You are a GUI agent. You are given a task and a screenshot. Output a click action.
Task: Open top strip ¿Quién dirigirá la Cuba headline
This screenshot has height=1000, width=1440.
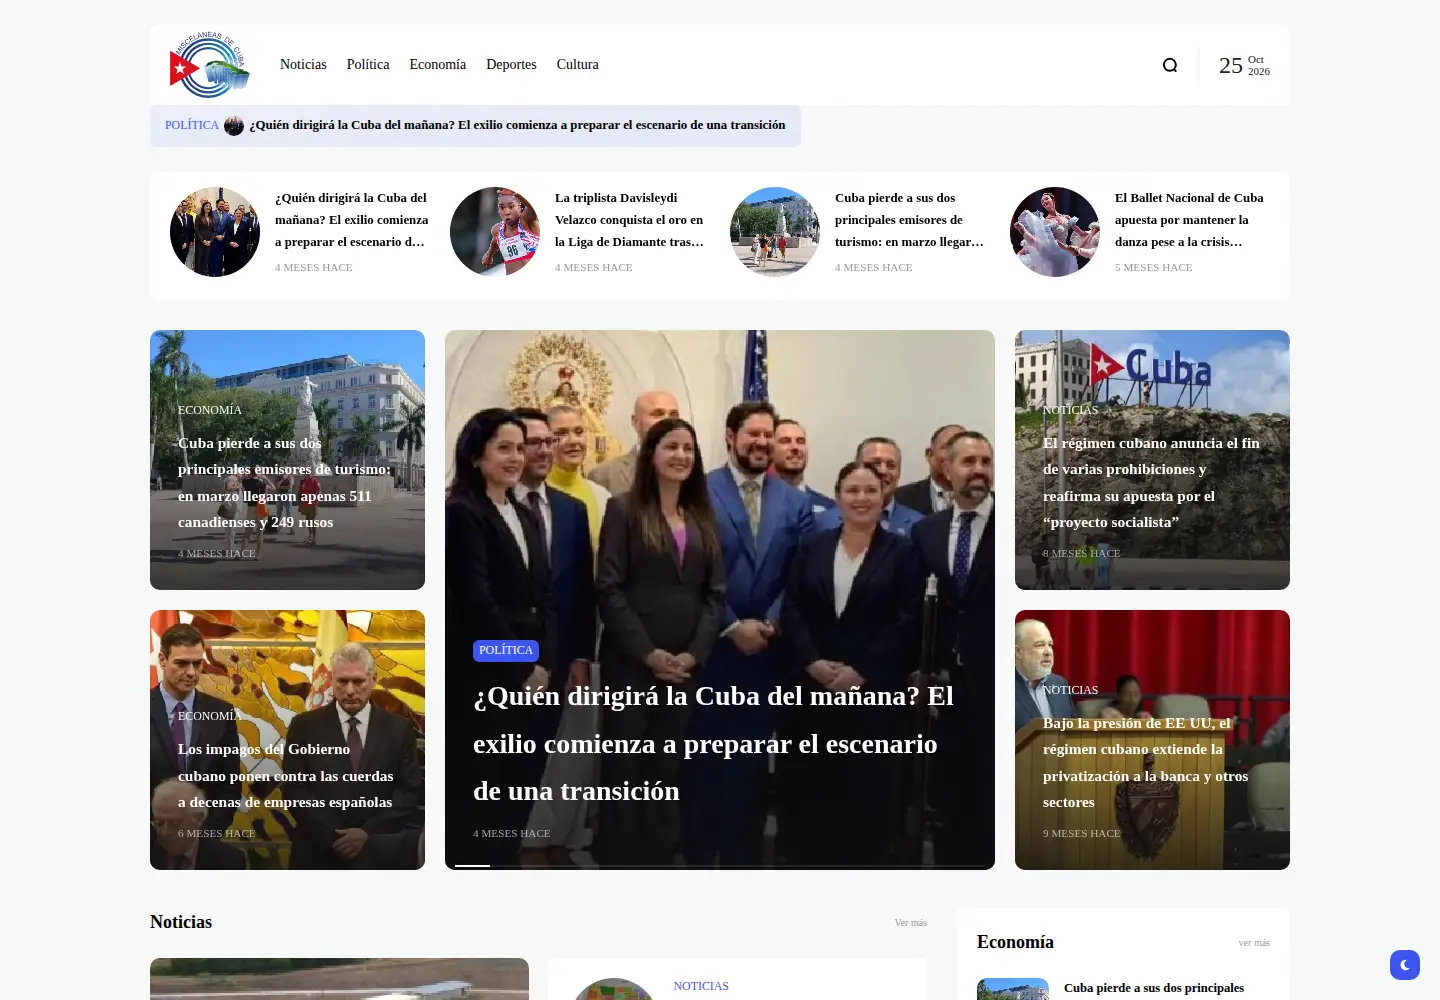tap(351, 220)
